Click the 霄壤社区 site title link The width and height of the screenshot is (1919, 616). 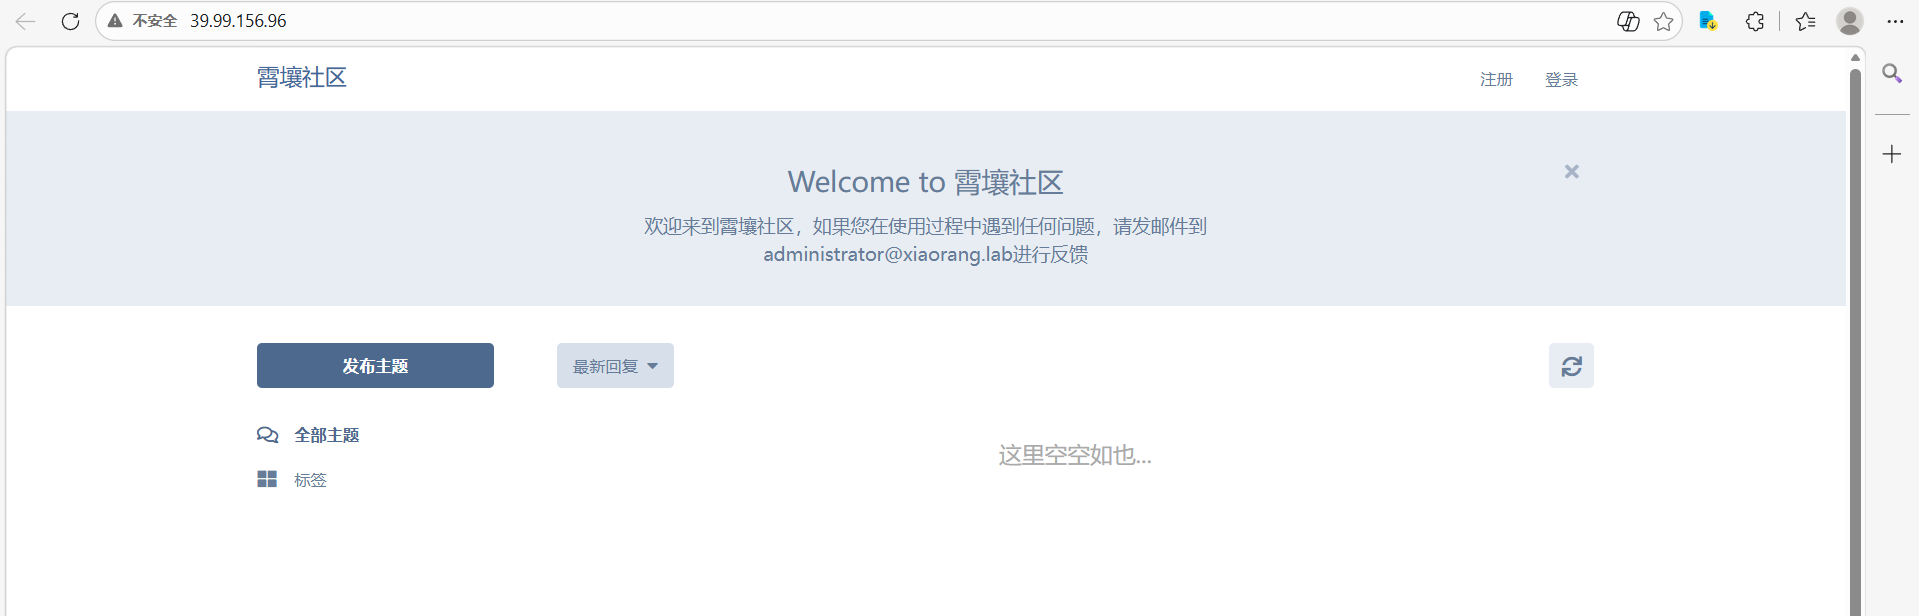click(302, 78)
